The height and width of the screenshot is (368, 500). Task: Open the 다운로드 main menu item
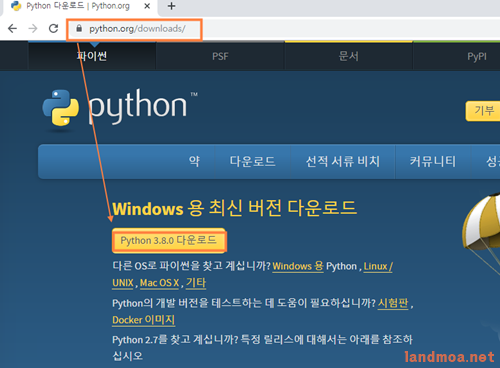(x=253, y=162)
